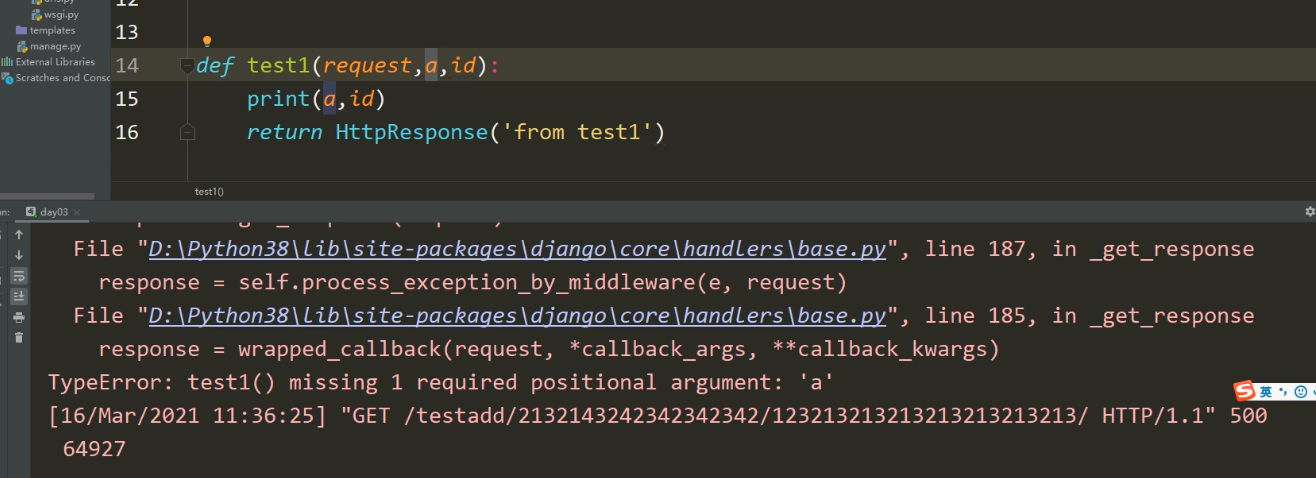Open run panel settings gear icon
1316x478 pixels.
point(1310,212)
